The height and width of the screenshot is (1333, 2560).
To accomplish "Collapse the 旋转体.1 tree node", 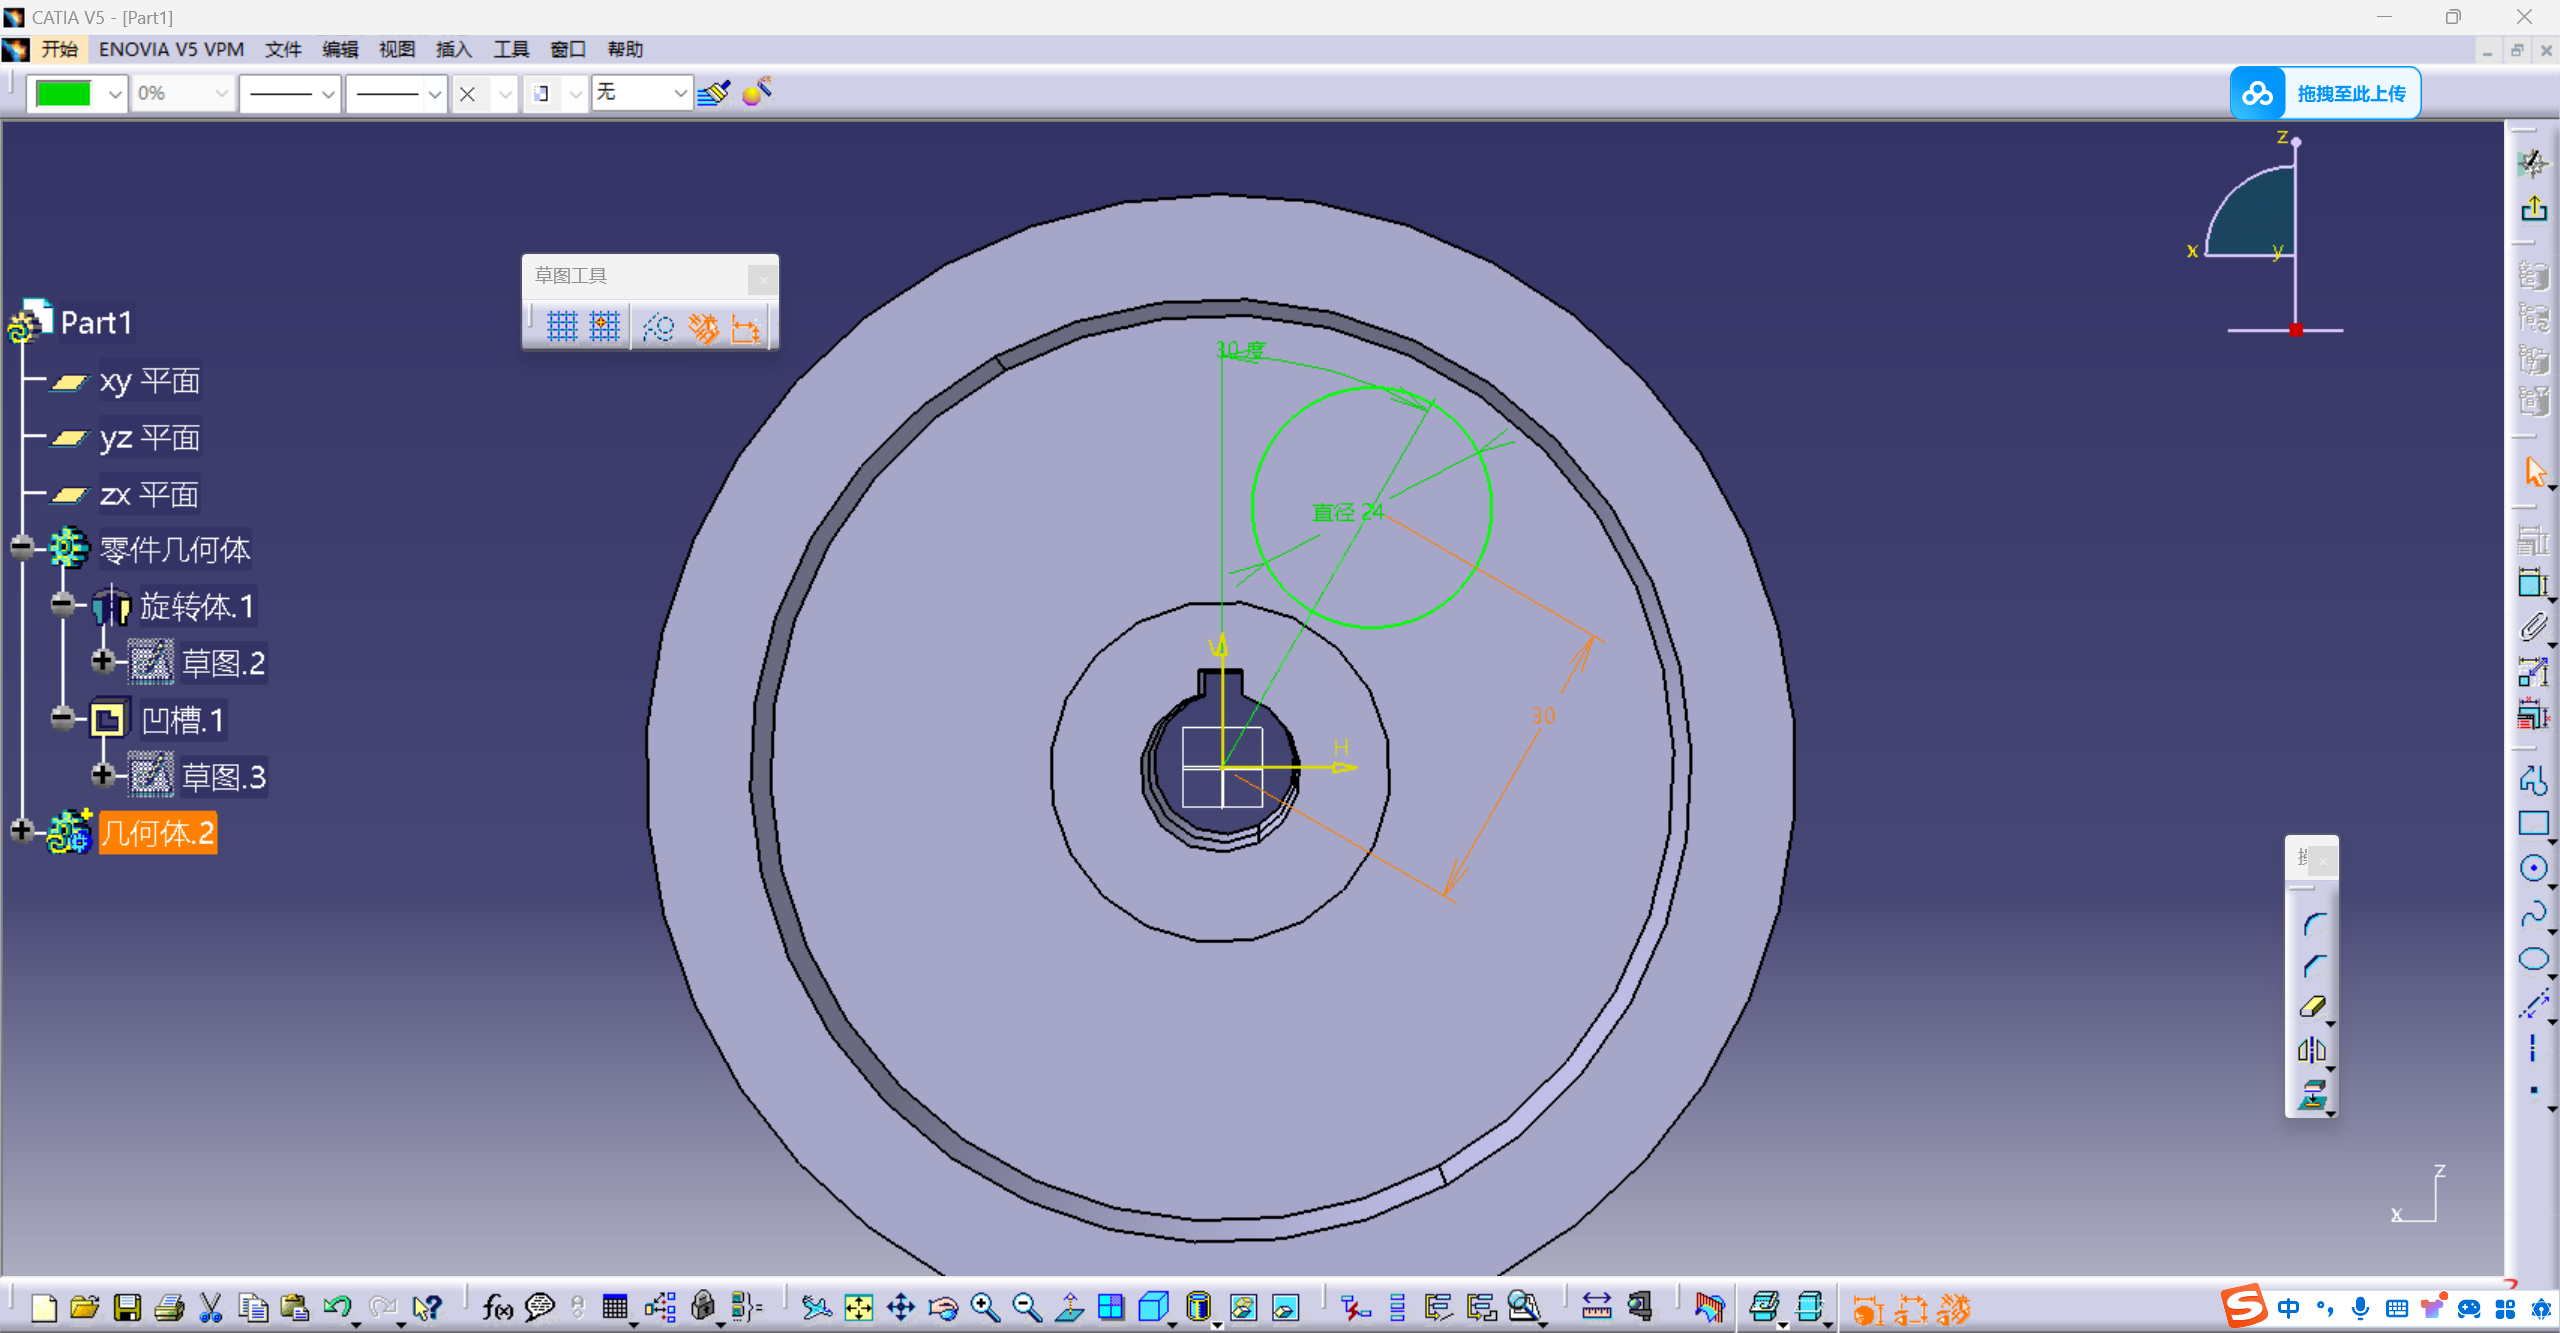I will (x=62, y=604).
